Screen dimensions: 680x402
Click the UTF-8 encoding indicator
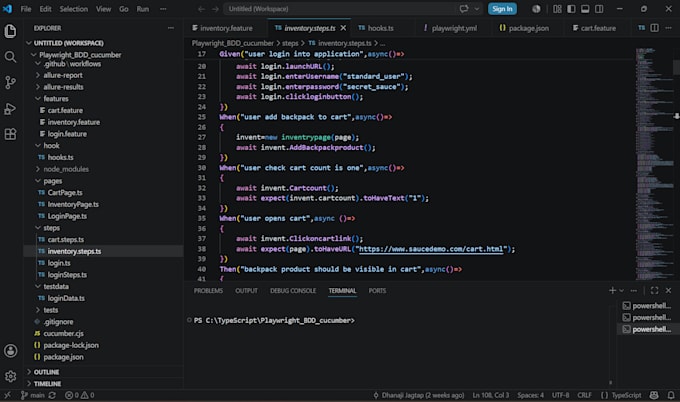[x=560, y=395]
